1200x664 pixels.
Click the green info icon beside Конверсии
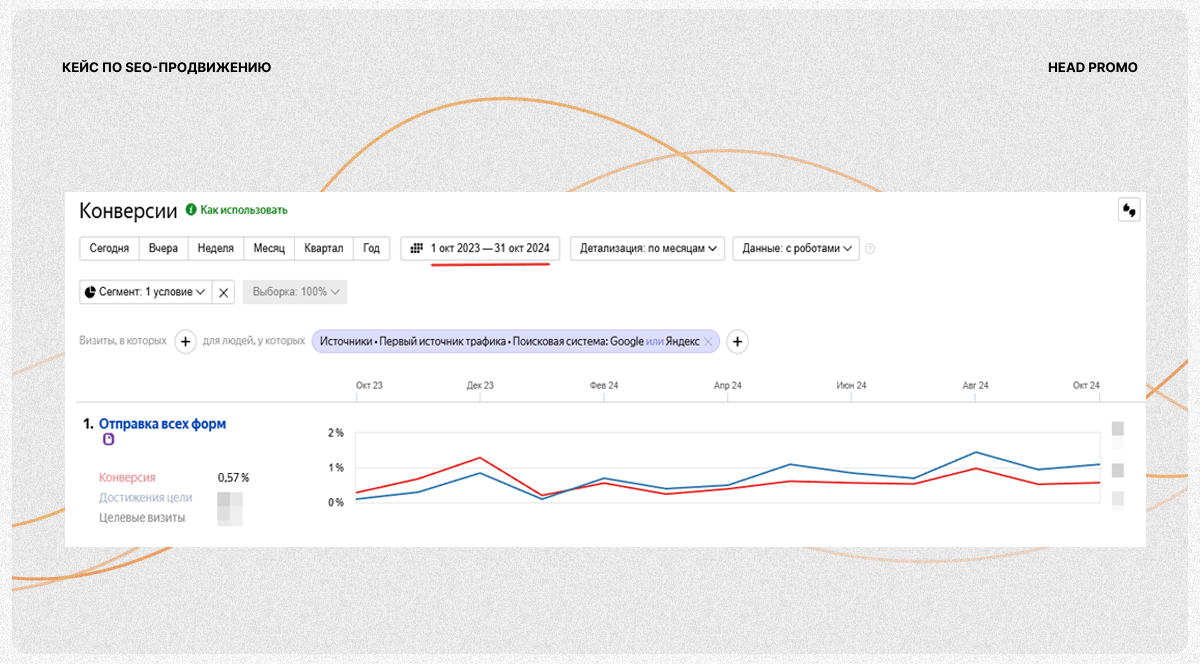tap(191, 210)
